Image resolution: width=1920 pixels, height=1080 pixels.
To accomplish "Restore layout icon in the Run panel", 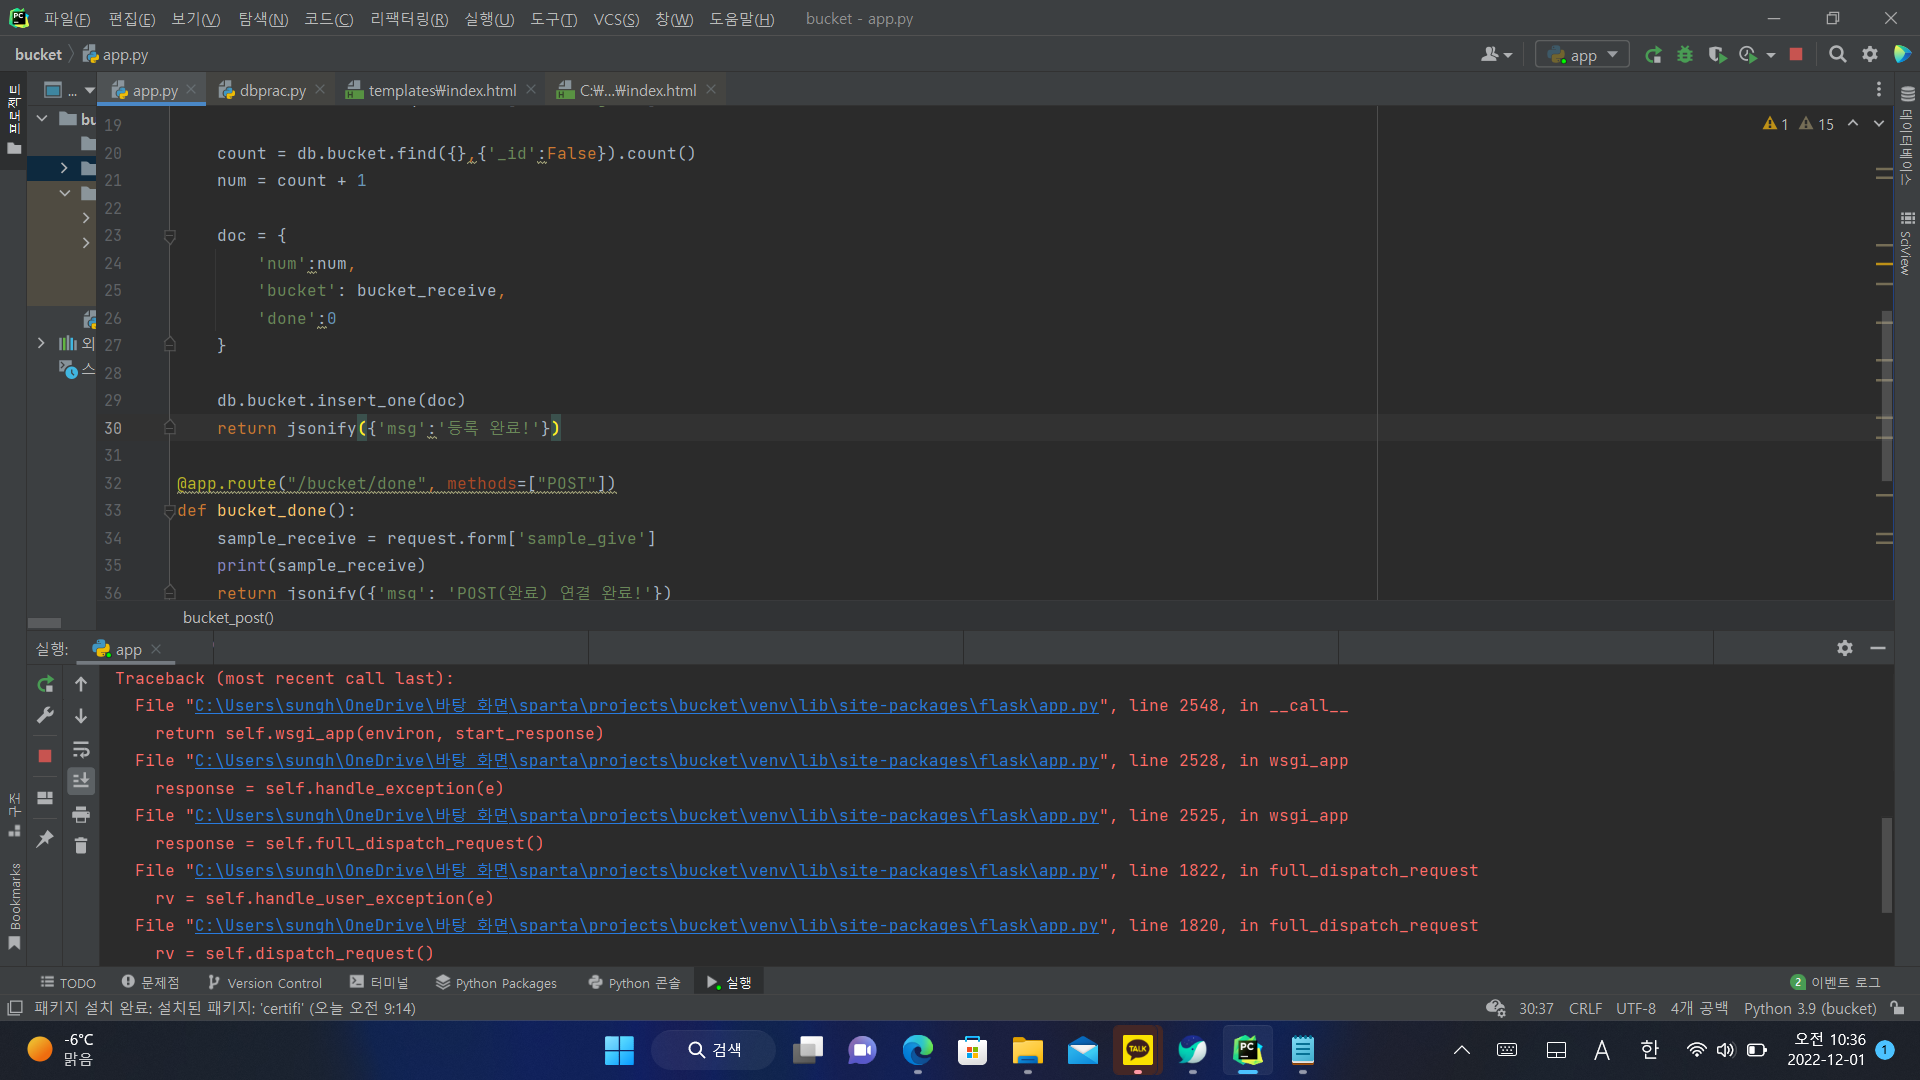I will [x=45, y=798].
